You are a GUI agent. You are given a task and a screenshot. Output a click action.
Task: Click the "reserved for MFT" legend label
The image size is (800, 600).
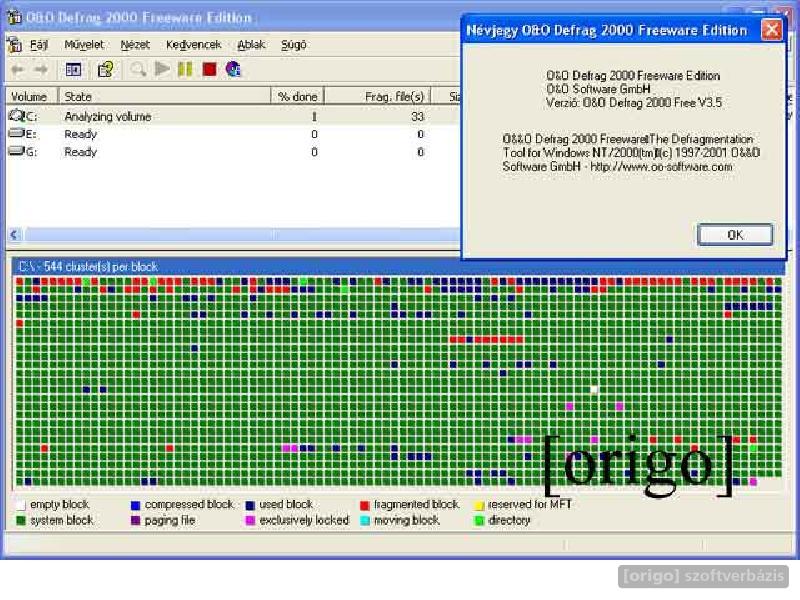(x=530, y=505)
